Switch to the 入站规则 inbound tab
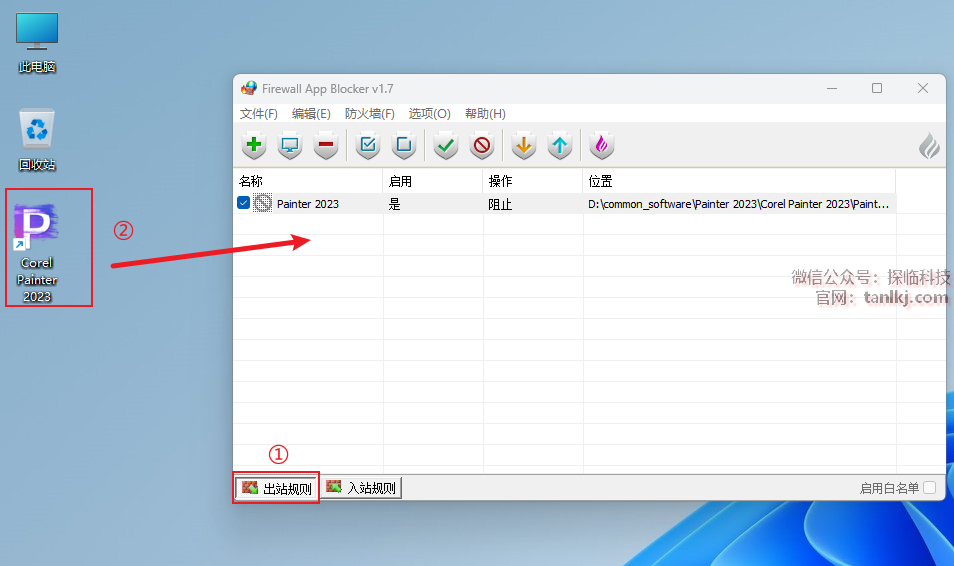The width and height of the screenshot is (954, 566). pyautogui.click(x=361, y=488)
